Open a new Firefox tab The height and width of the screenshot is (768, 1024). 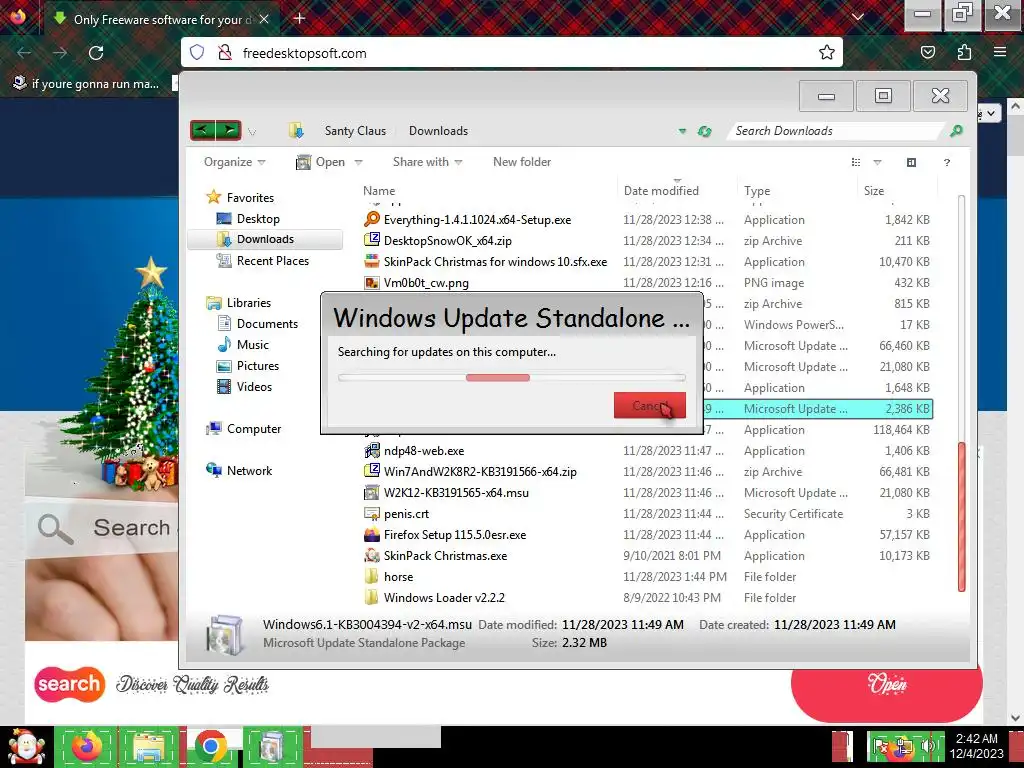299,18
